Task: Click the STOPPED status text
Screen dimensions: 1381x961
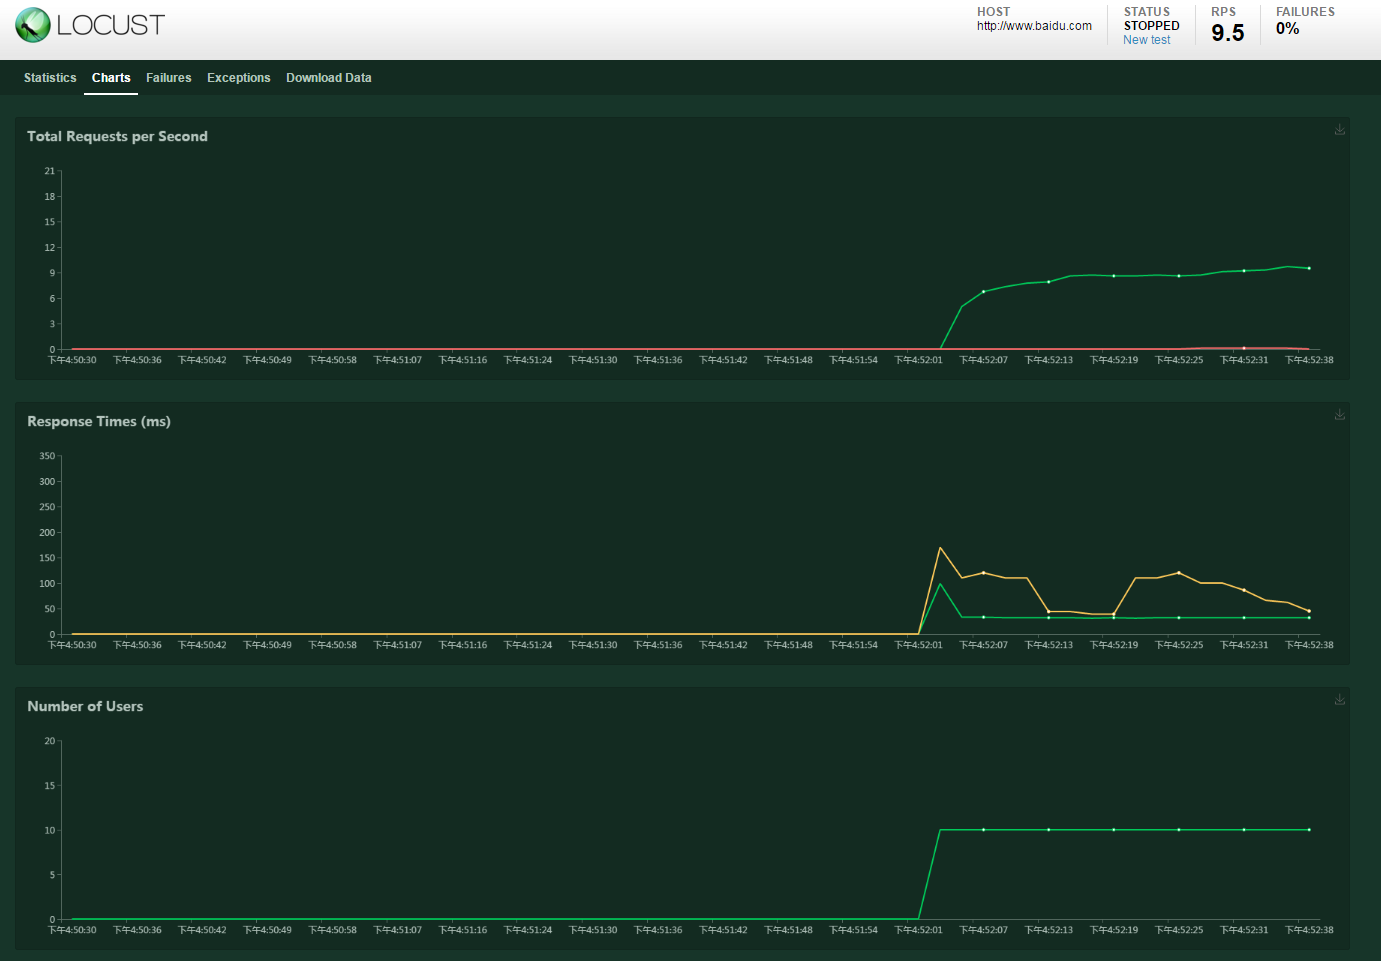Action: [x=1151, y=26]
